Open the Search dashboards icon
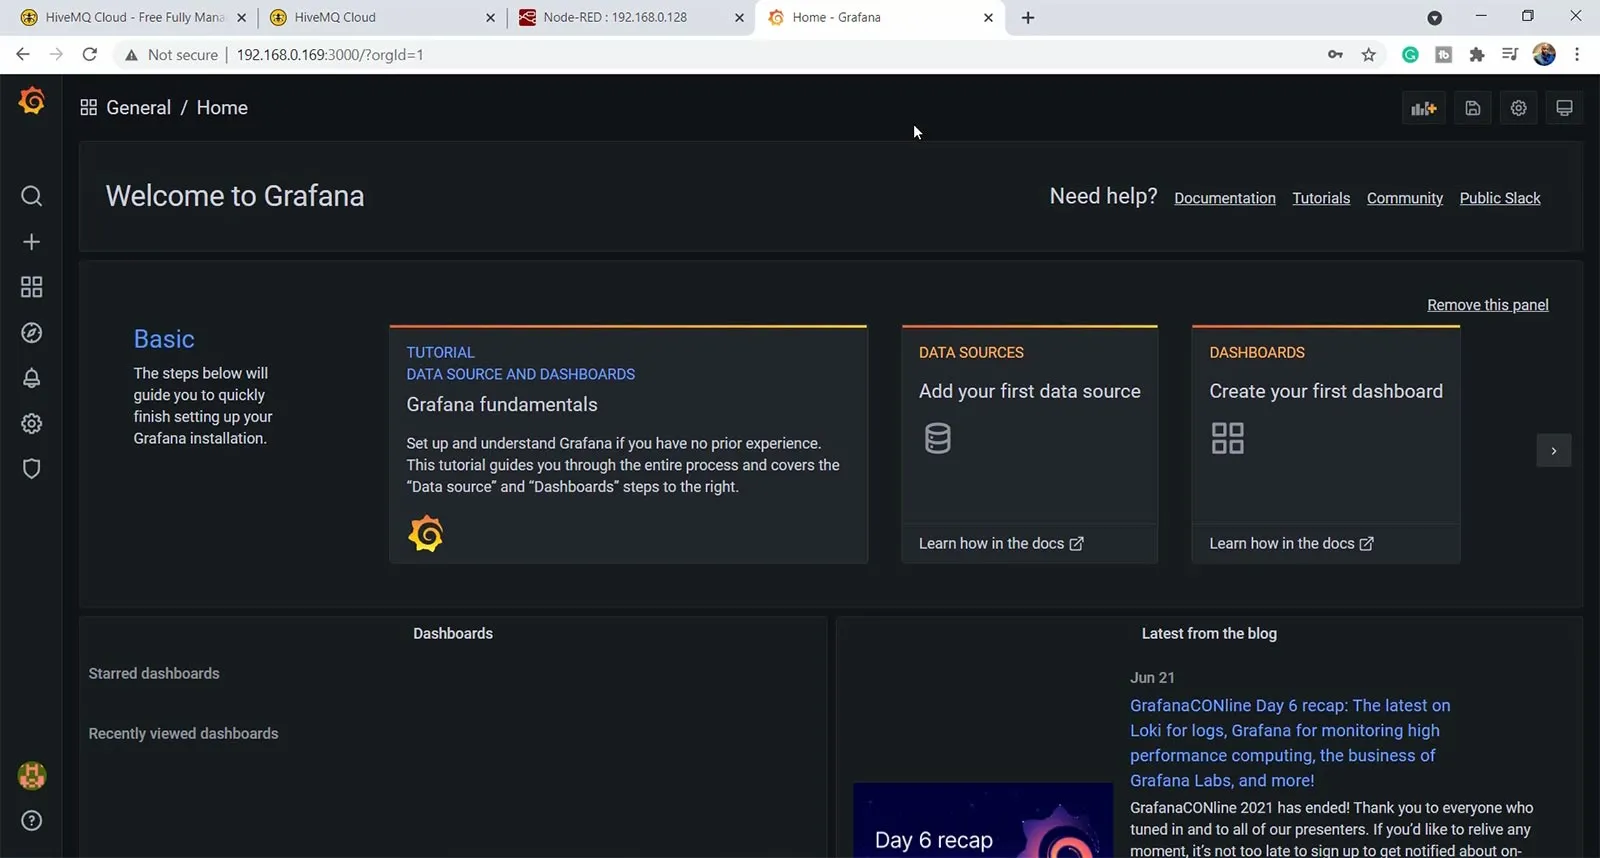Screen dimensions: 1600x858 click(x=32, y=196)
